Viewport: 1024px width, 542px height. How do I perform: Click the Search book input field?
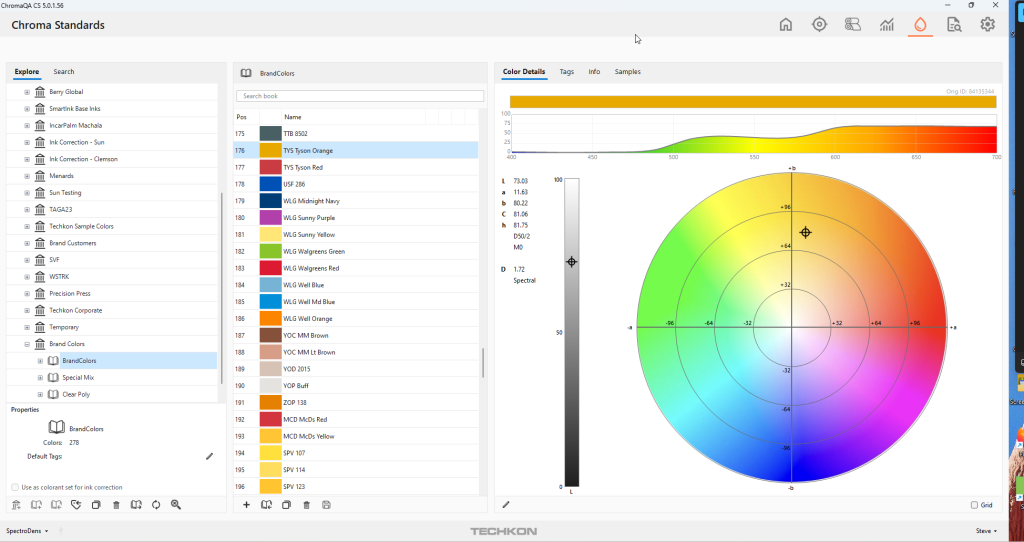[x=360, y=96]
